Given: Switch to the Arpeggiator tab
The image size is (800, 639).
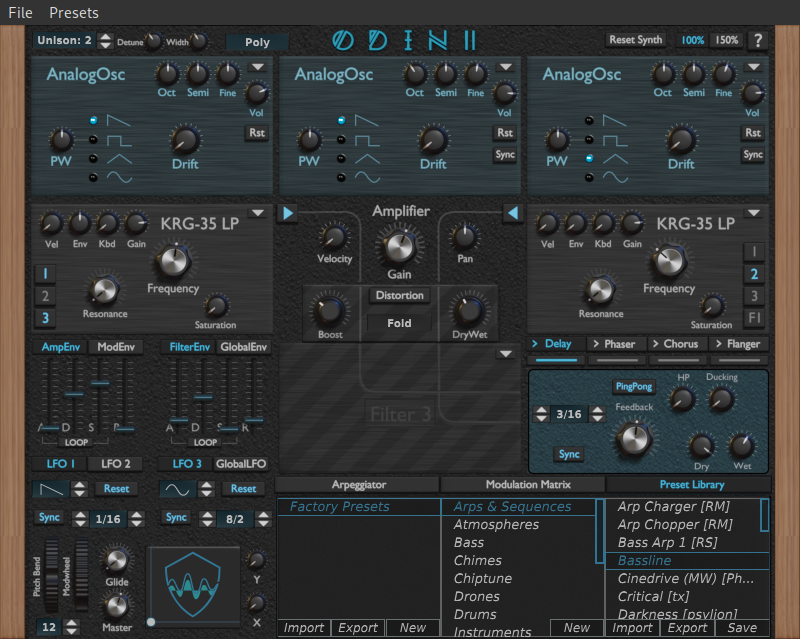Looking at the screenshot, I should click(x=358, y=484).
